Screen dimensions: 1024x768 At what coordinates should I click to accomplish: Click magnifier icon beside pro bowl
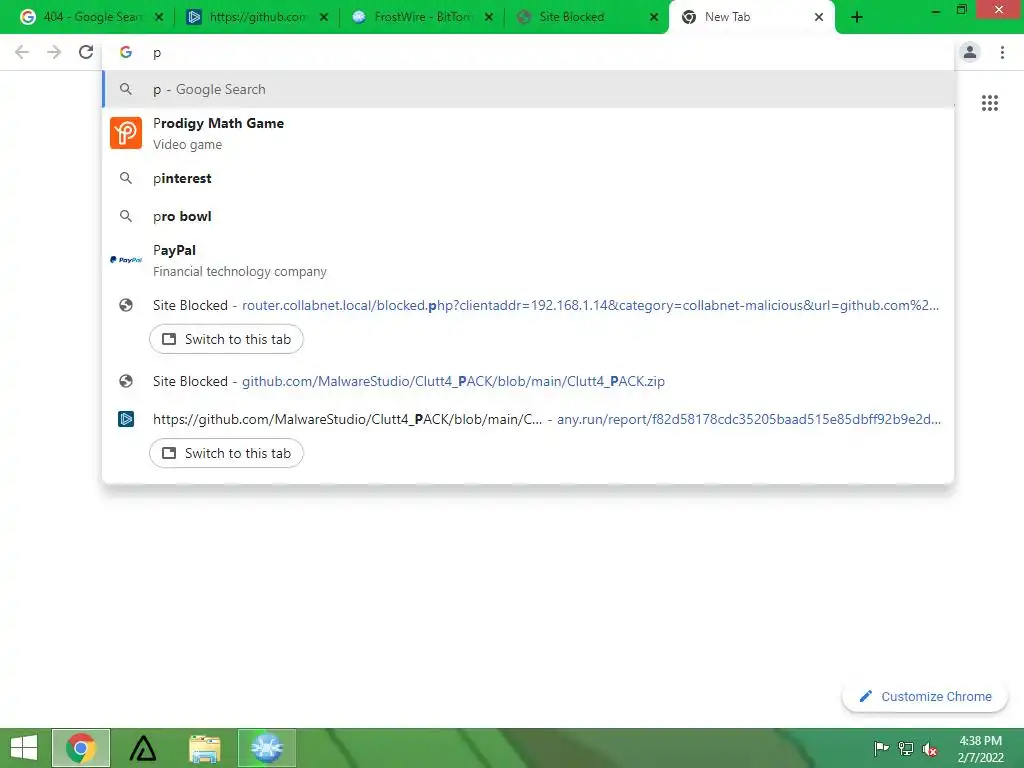[126, 216]
